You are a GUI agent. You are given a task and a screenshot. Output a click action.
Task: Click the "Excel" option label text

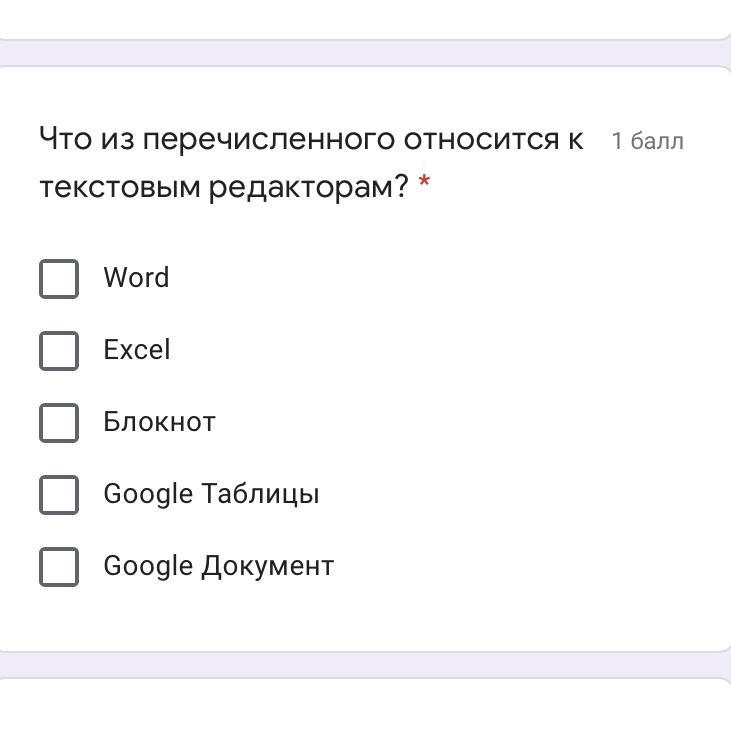(137, 350)
